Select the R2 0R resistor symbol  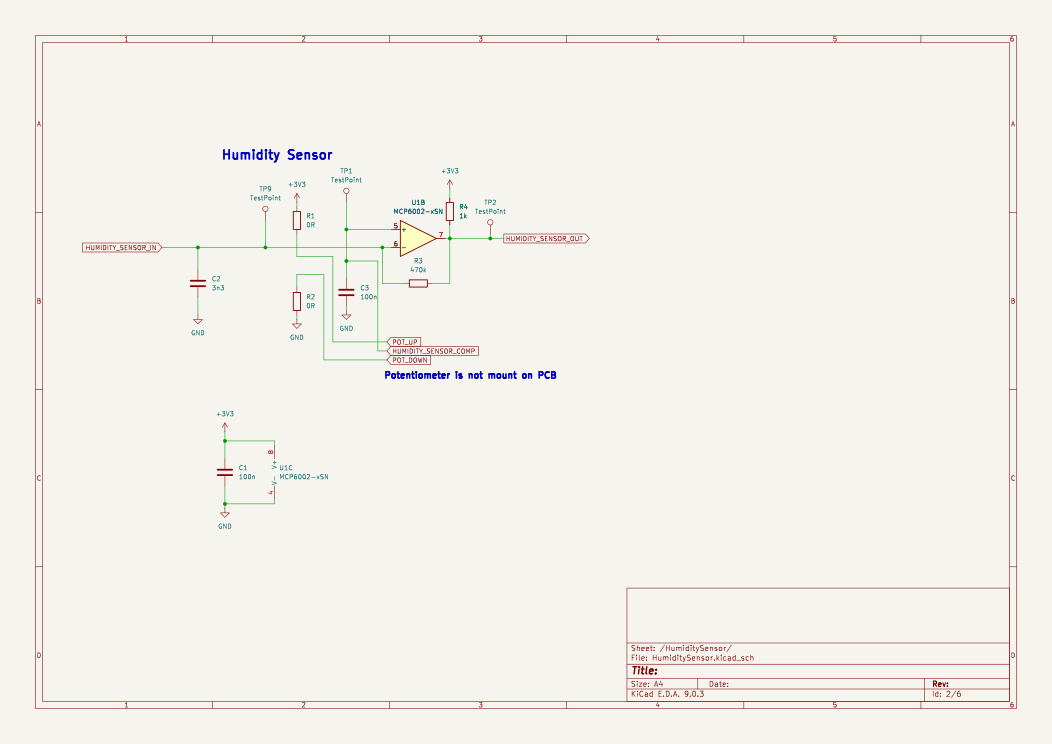pos(297,301)
